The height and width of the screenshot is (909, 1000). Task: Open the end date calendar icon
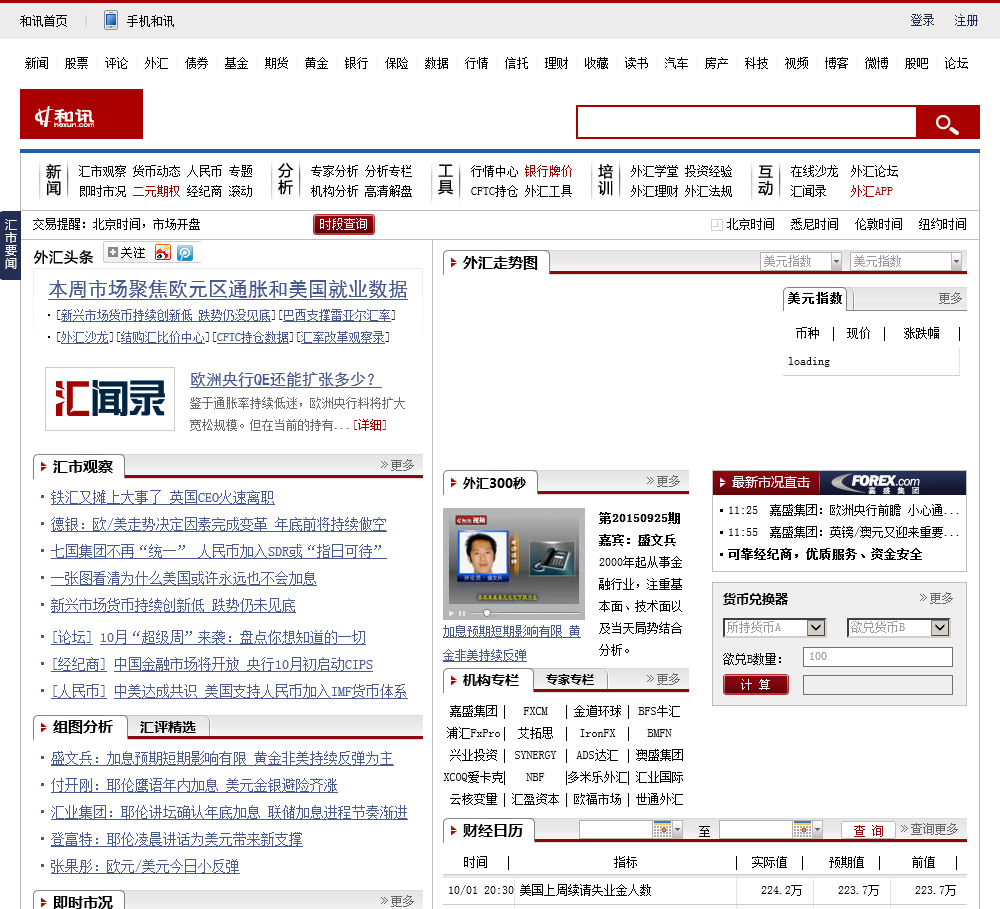point(802,829)
